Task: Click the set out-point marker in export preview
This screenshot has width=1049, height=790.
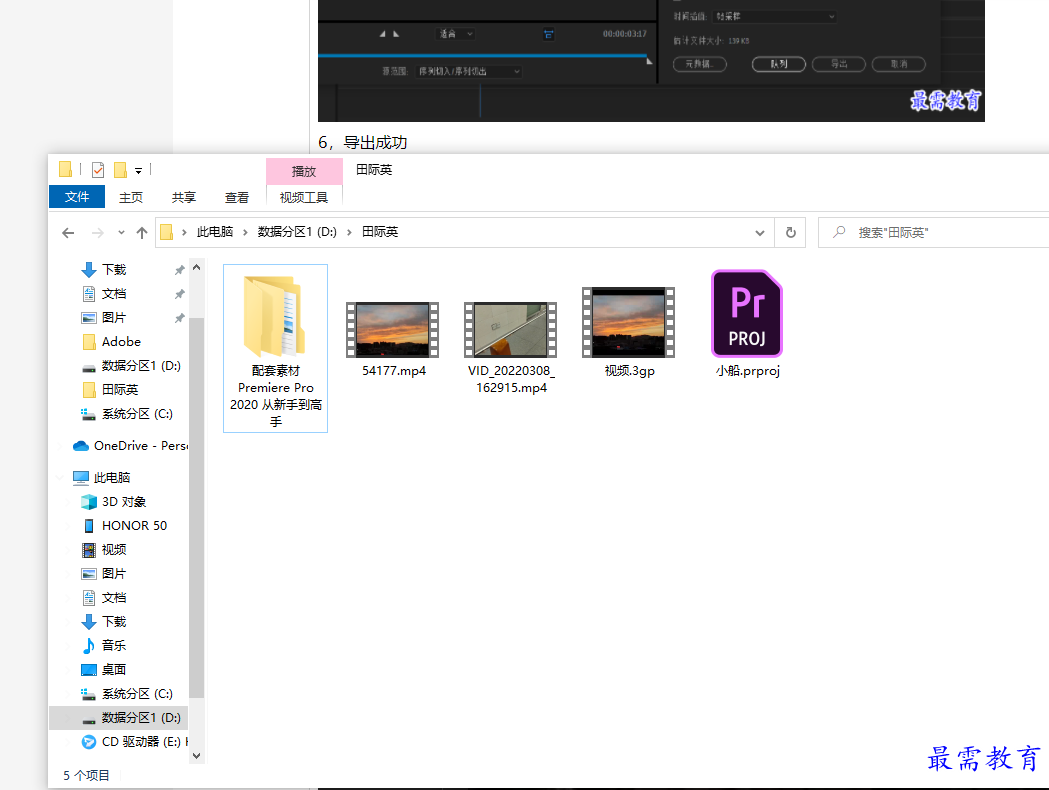Action: click(x=396, y=33)
